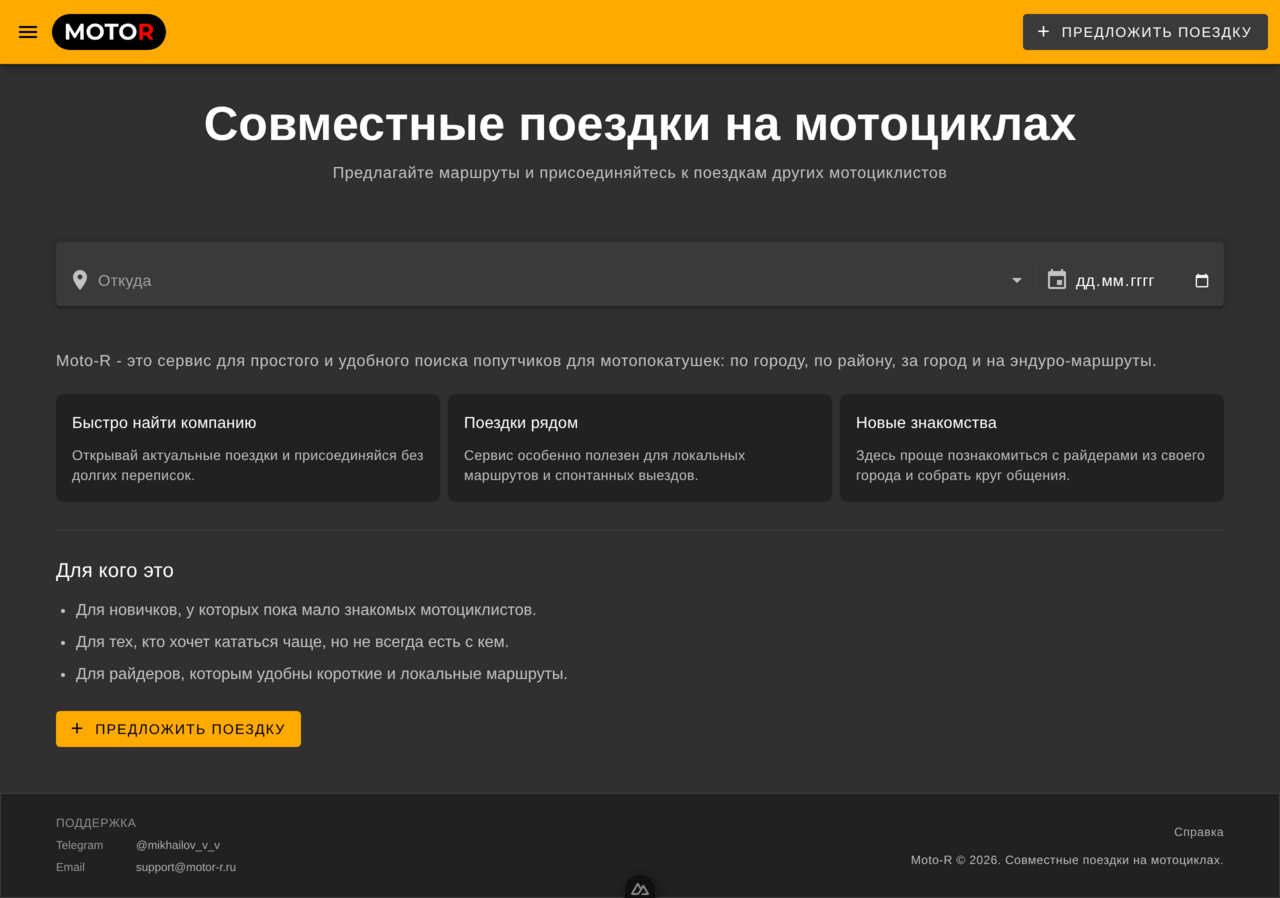
Task: Click the Email label in footer
Action: click(70, 867)
